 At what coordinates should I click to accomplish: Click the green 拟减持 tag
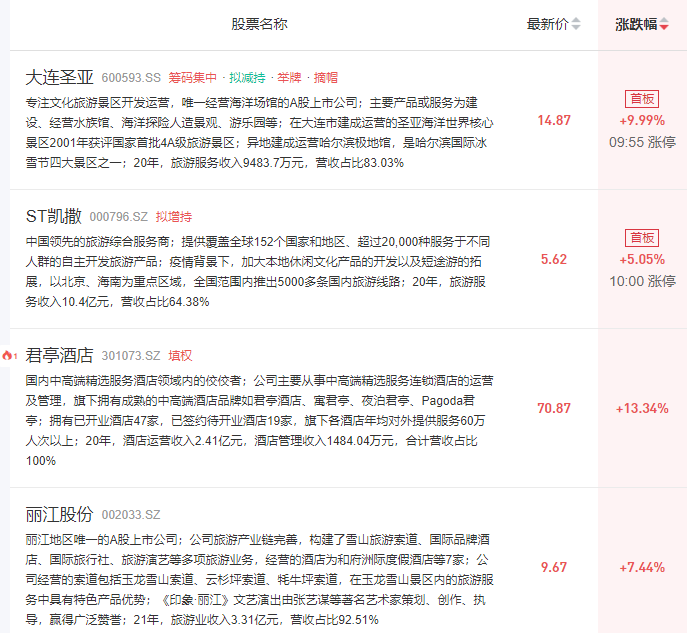tap(247, 78)
